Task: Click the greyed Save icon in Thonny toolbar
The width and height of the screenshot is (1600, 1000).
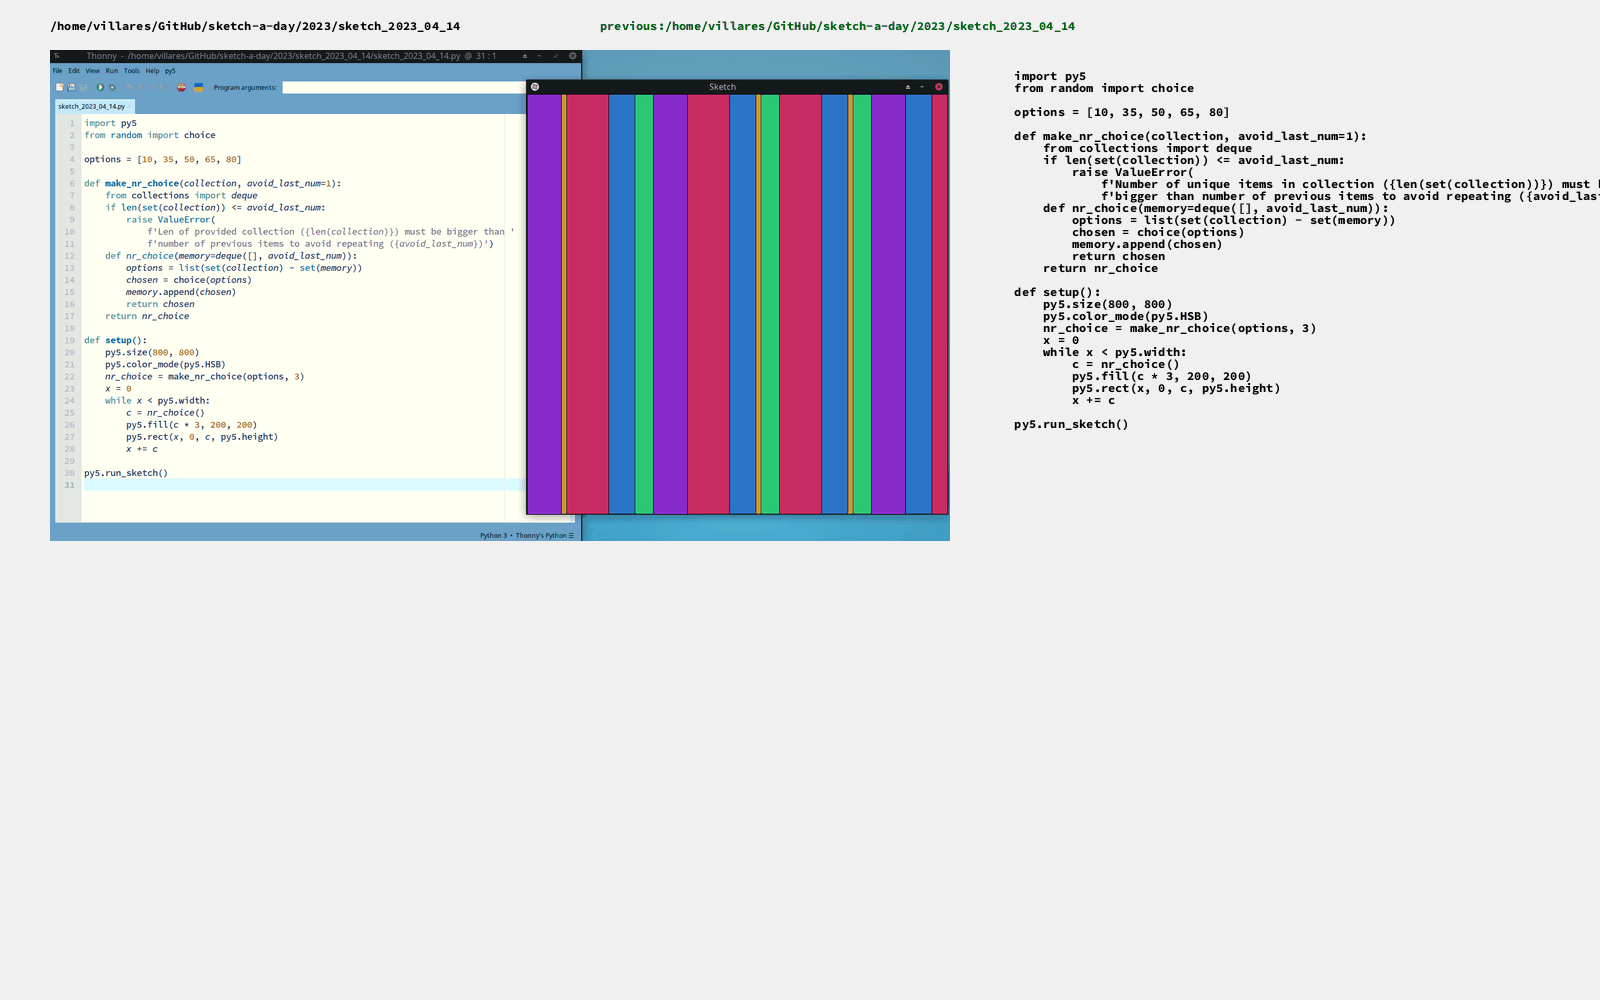Action: tap(83, 87)
